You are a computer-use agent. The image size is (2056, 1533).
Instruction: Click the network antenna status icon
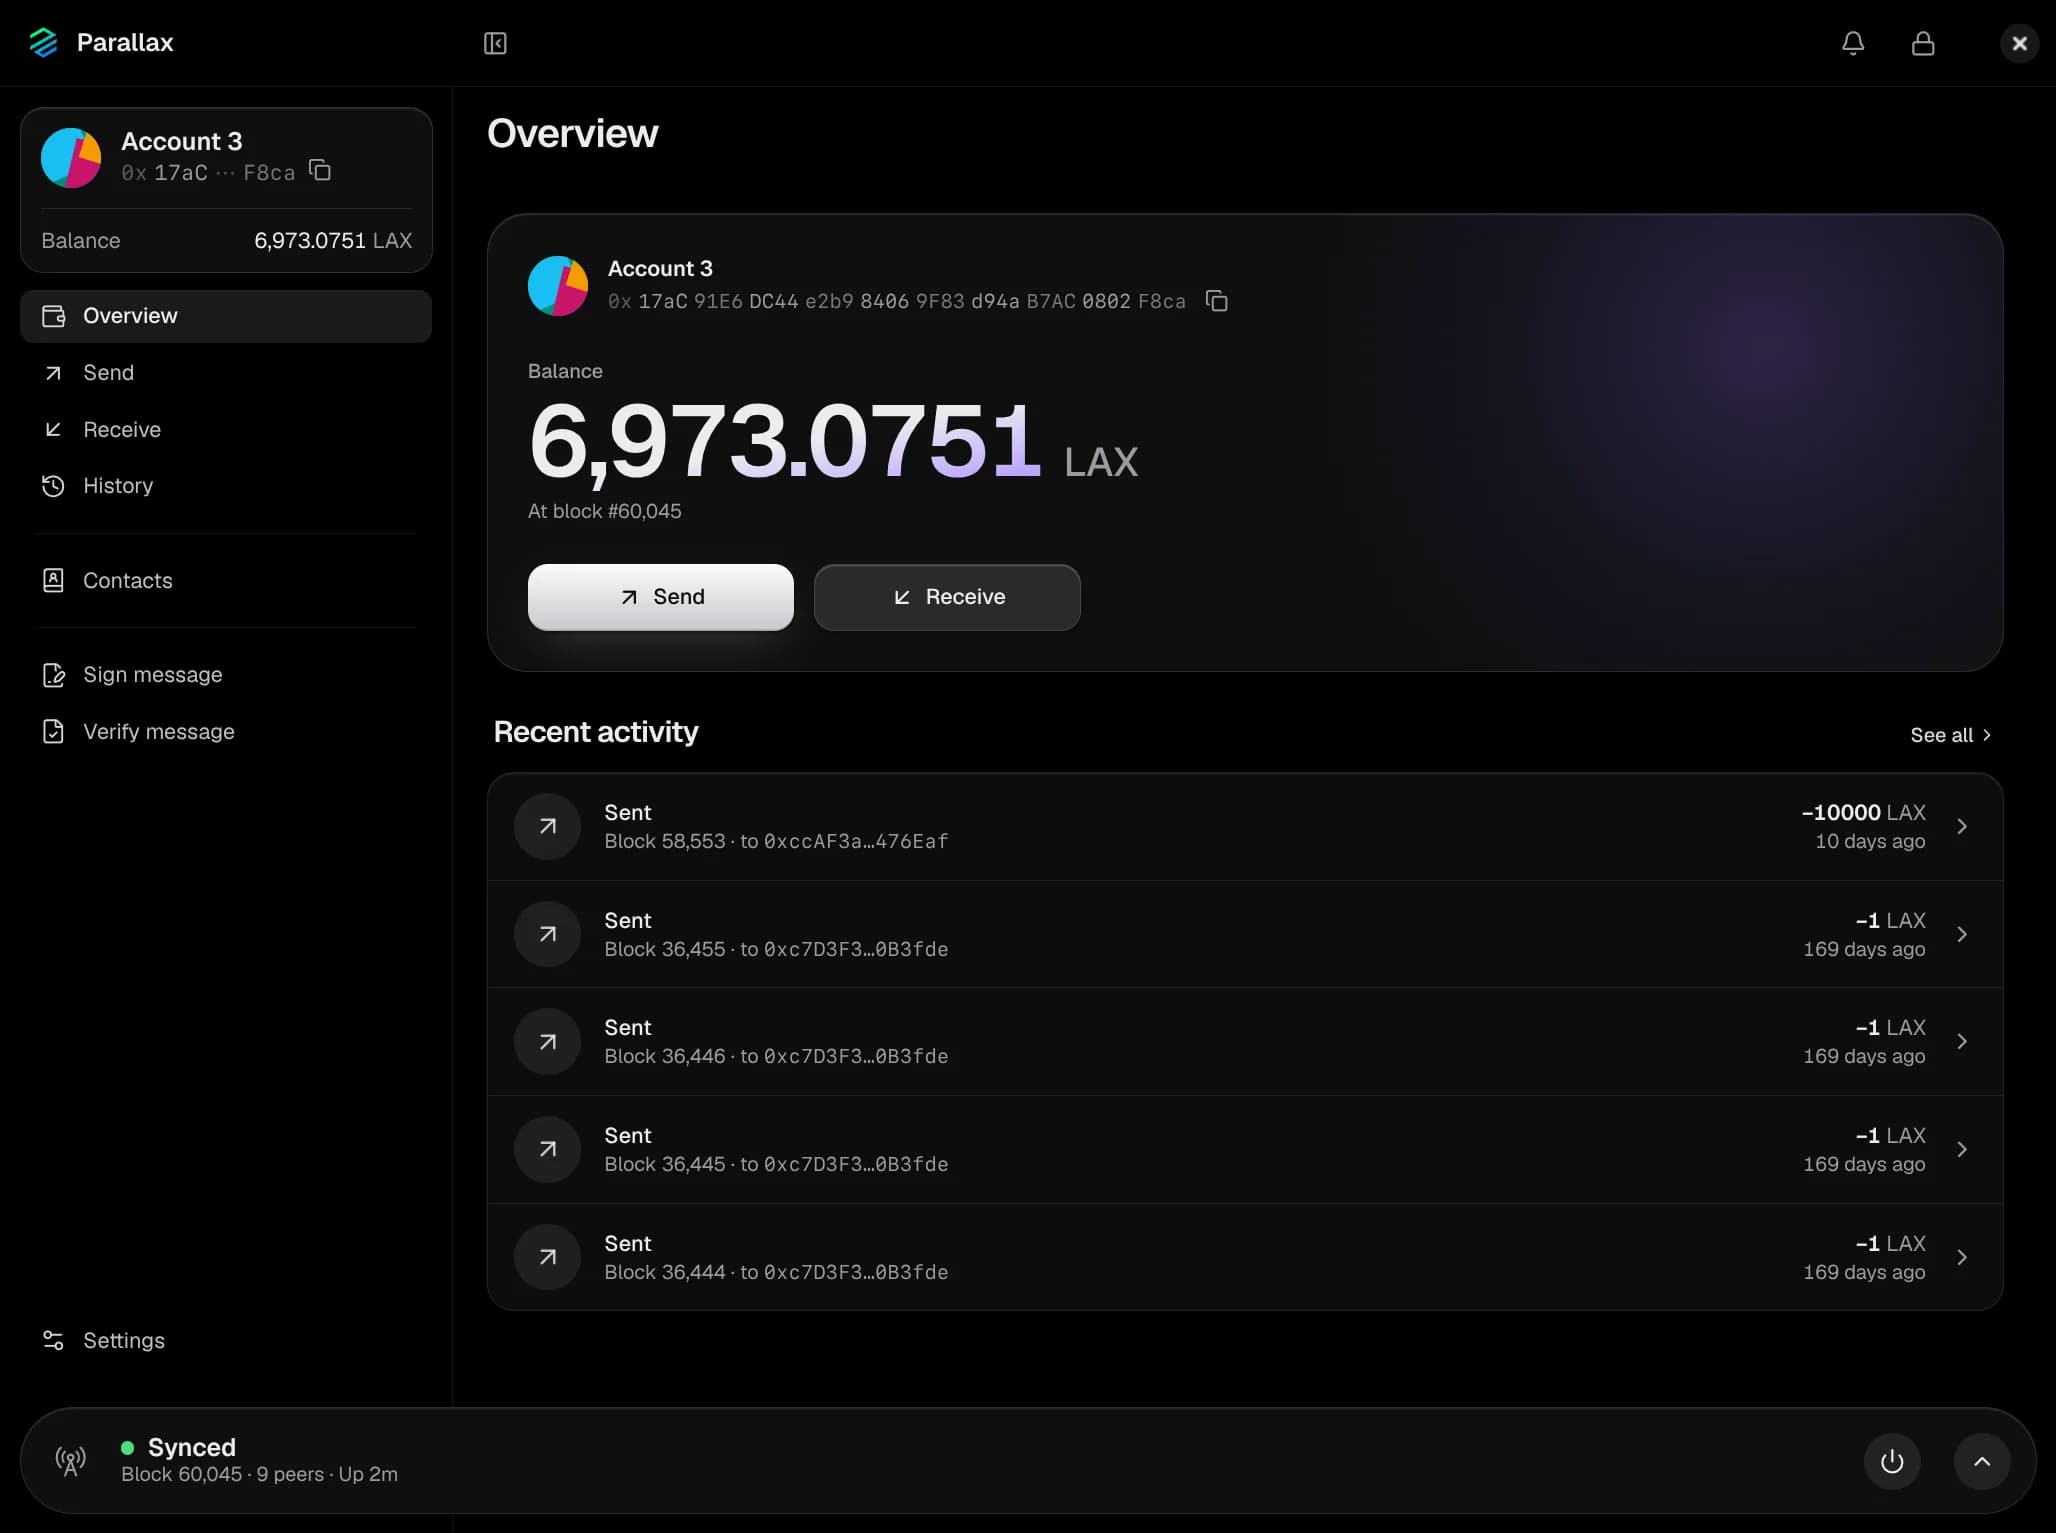70,1461
